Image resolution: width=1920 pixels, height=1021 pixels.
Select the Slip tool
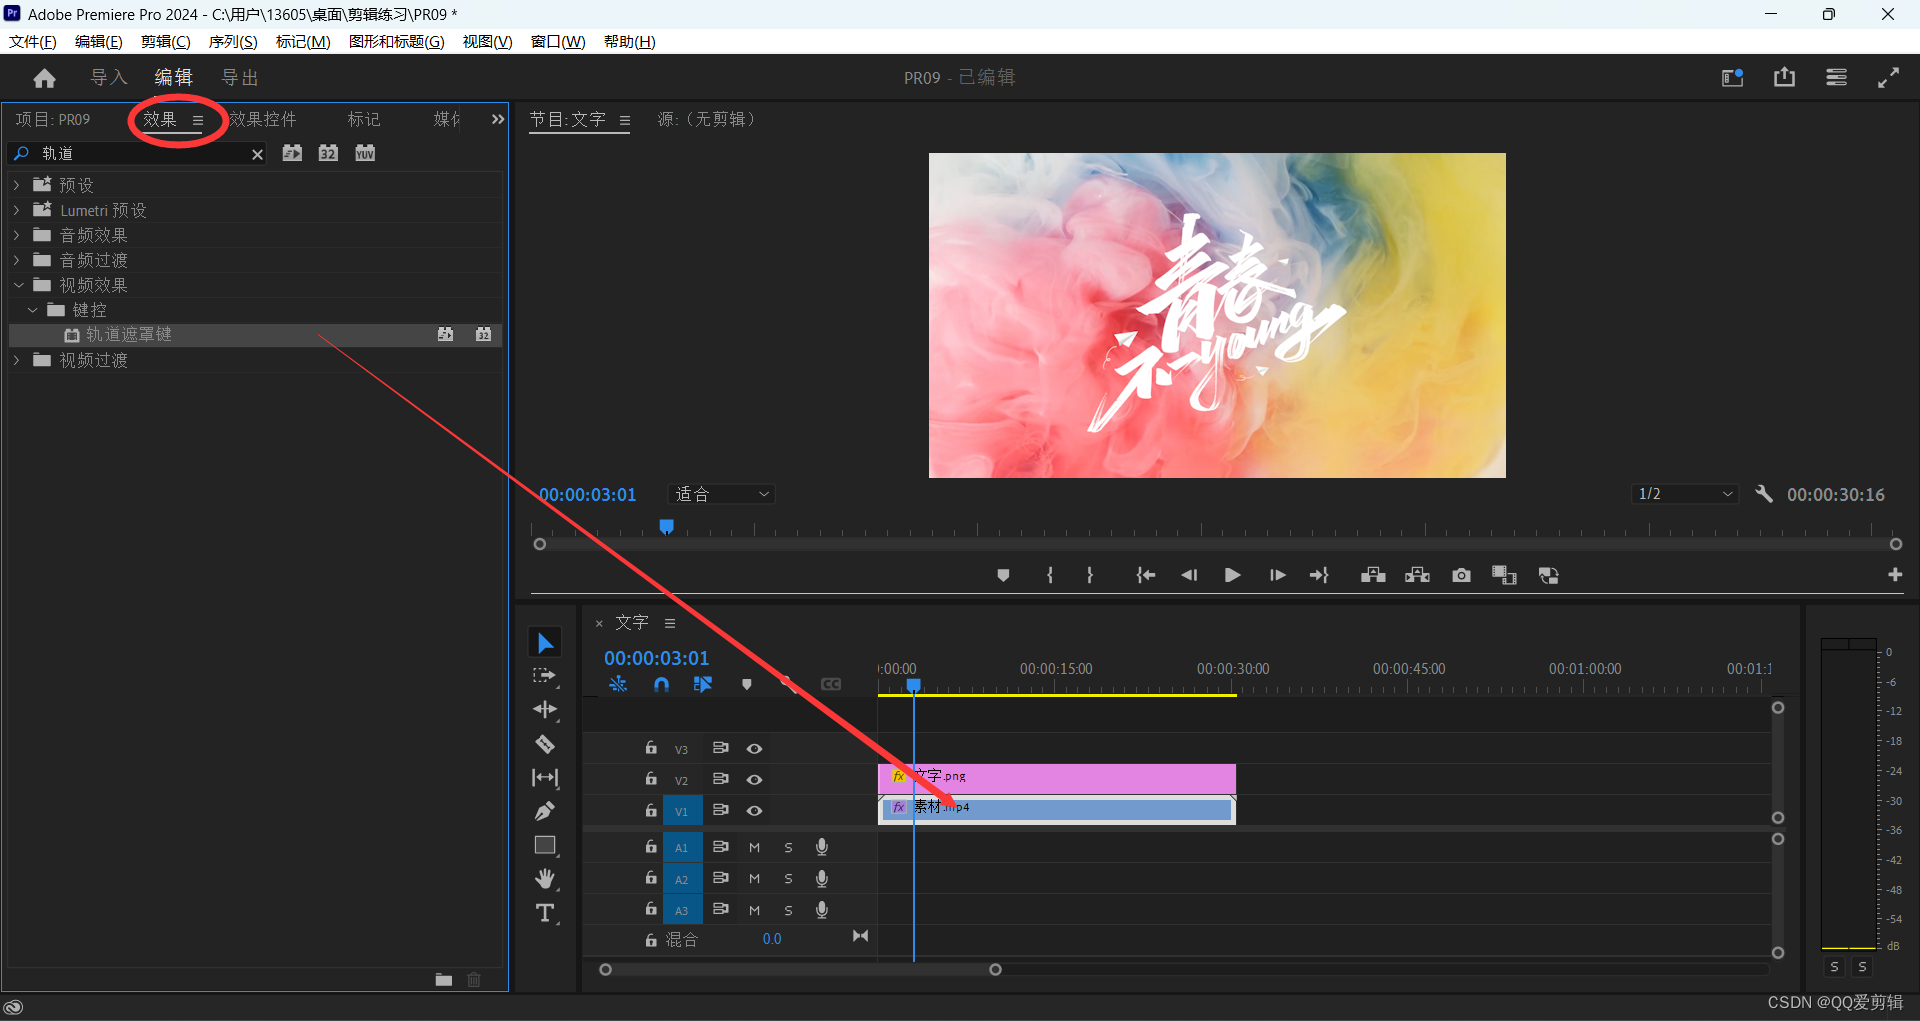[x=545, y=778]
